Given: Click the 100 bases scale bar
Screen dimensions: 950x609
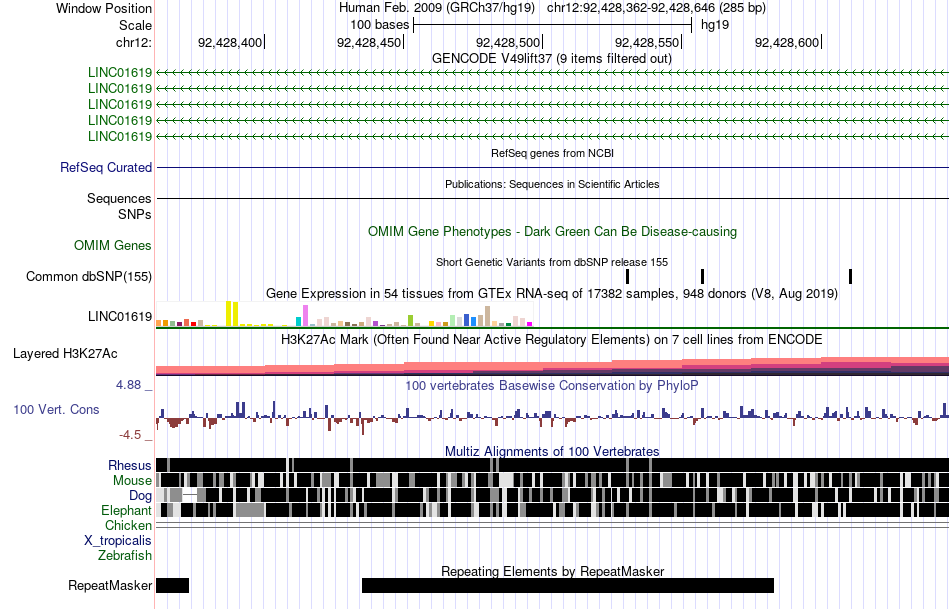Looking at the screenshot, I should click(552, 25).
